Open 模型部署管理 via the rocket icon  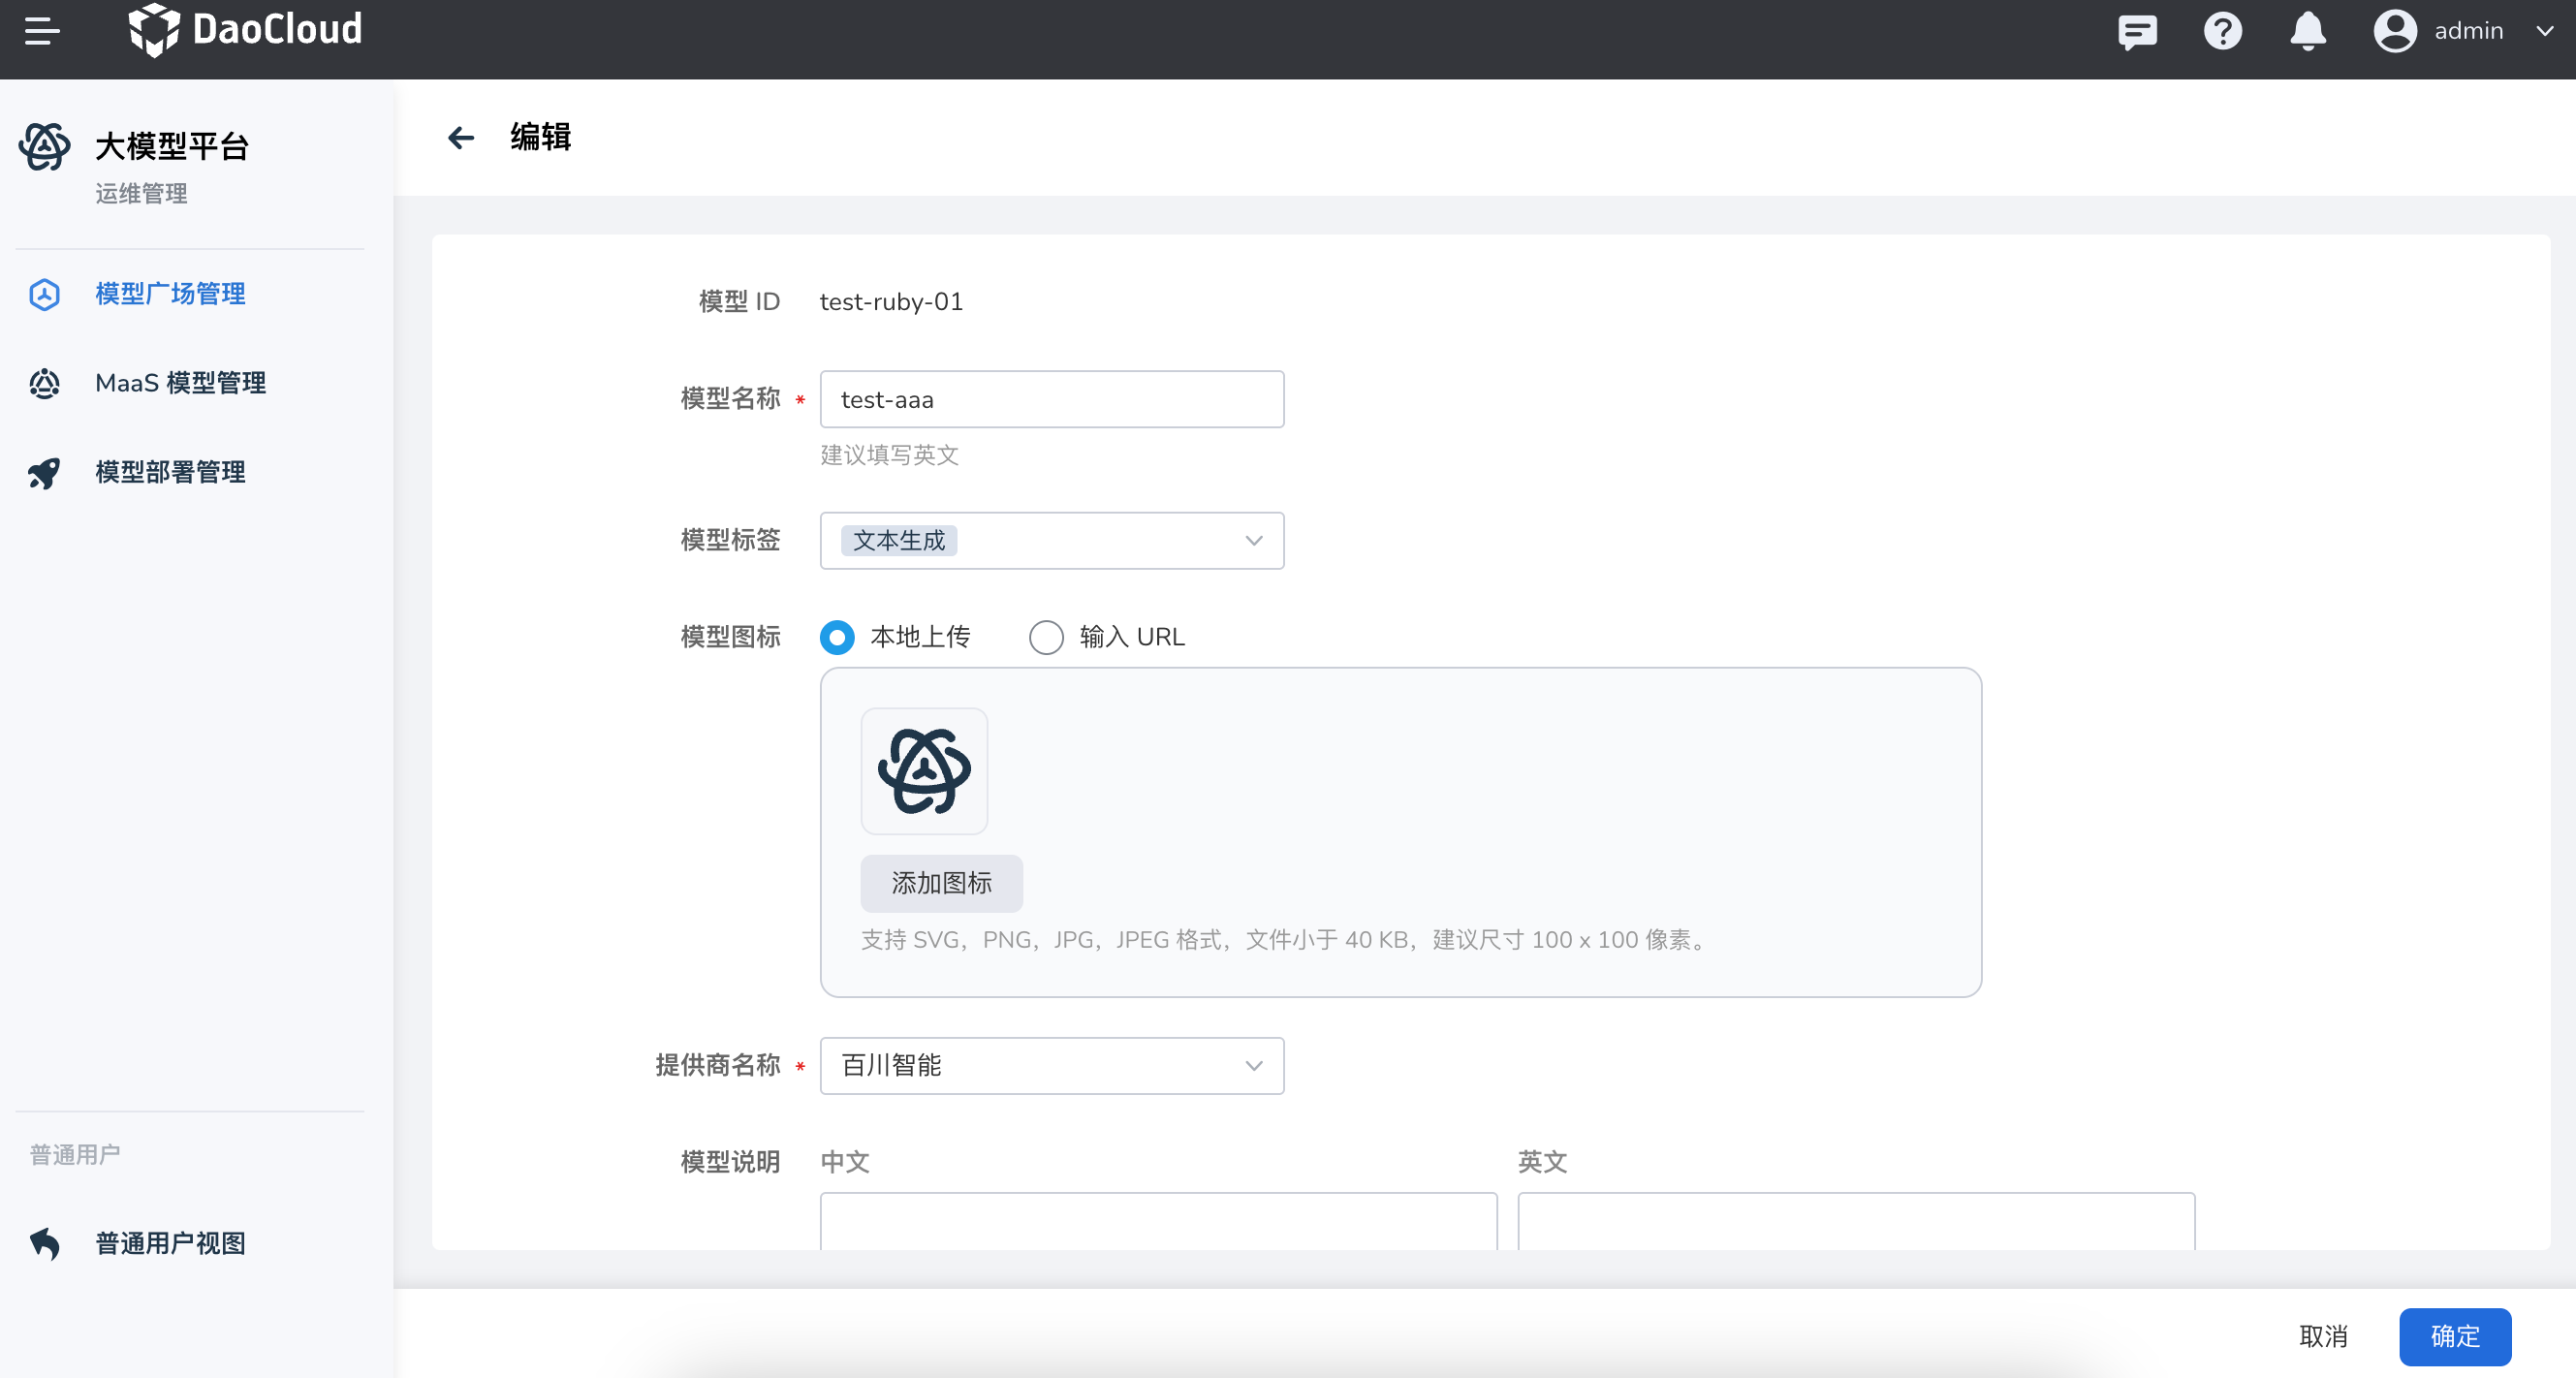(x=44, y=473)
